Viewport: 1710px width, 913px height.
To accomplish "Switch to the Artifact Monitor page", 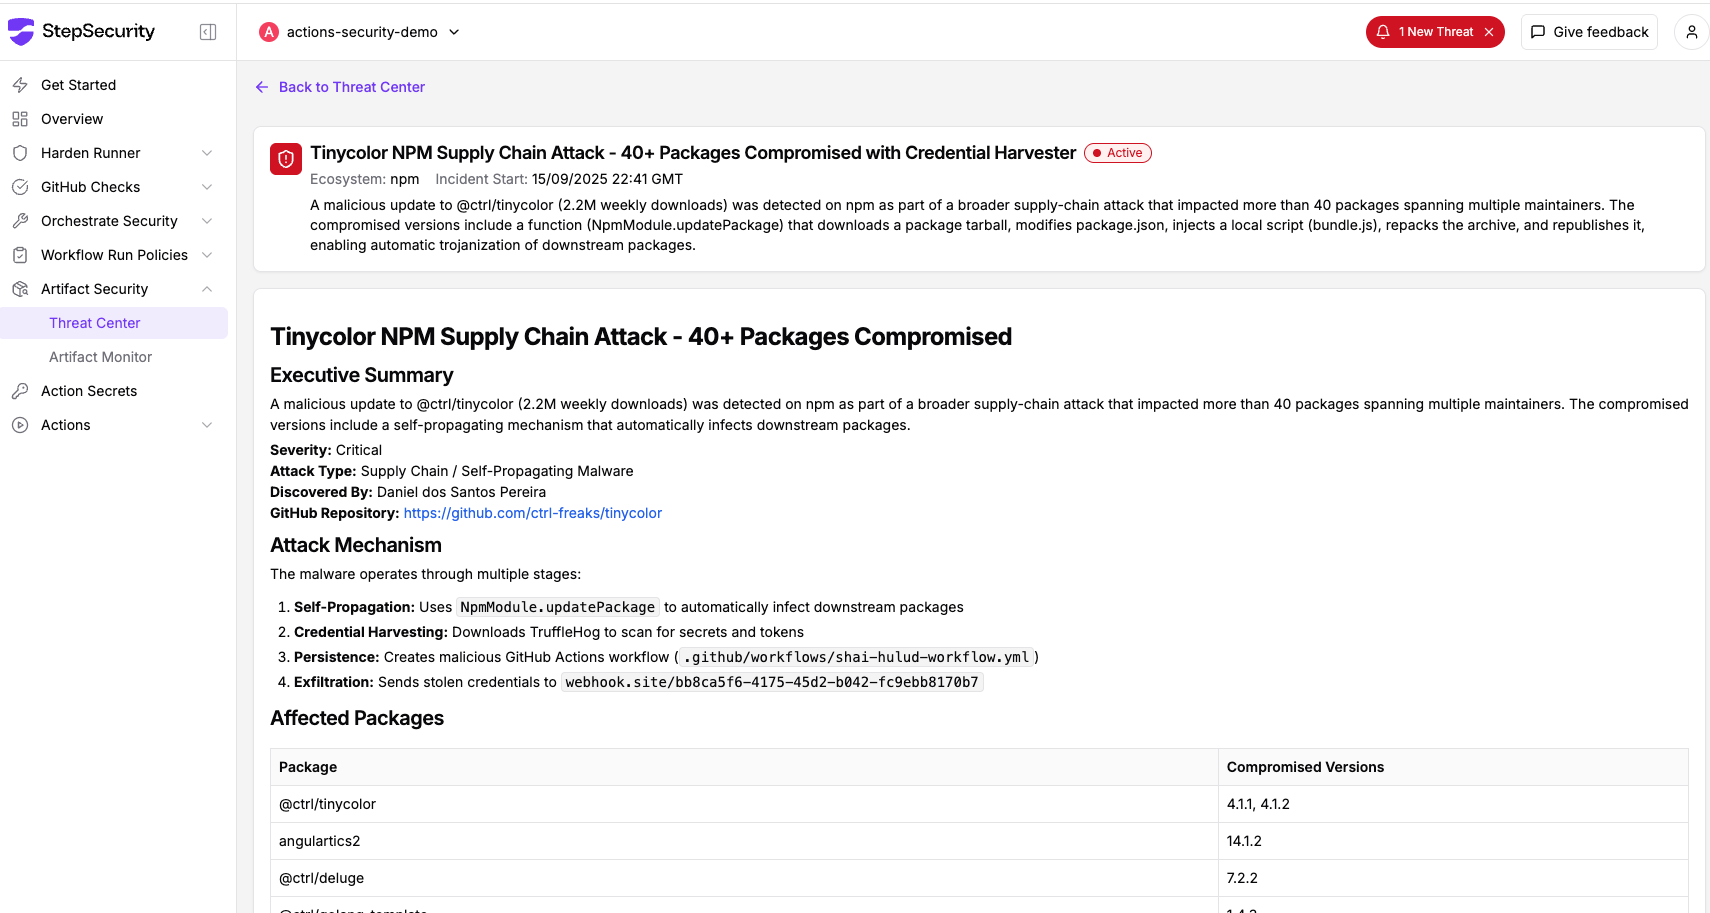I will (x=100, y=356).
